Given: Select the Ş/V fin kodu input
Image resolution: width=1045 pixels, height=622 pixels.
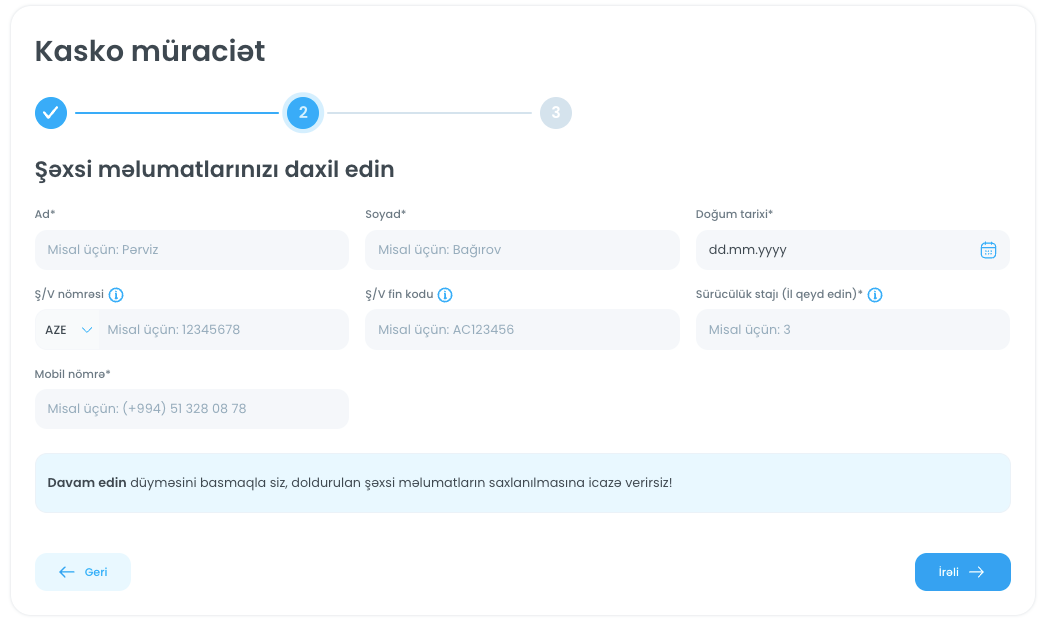Looking at the screenshot, I should coord(522,330).
